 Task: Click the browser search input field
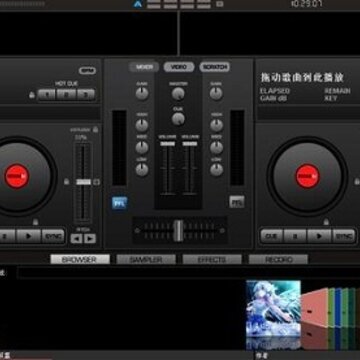click(188, 273)
